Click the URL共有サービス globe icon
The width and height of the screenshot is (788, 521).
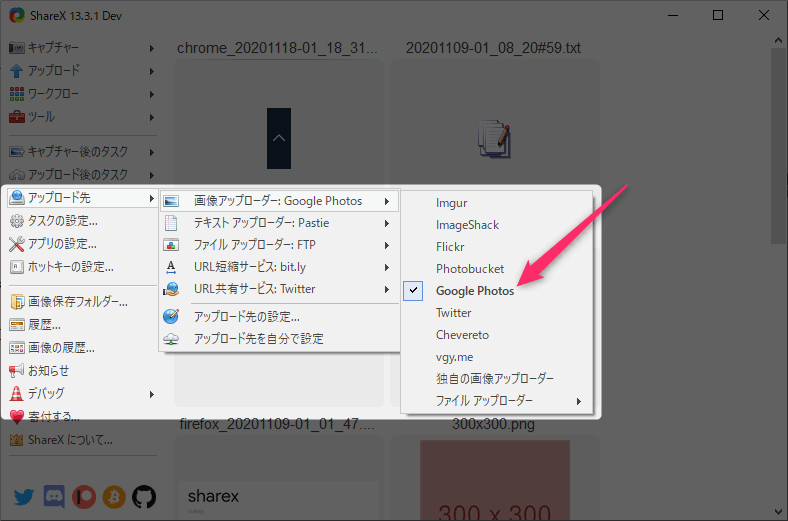click(x=171, y=289)
